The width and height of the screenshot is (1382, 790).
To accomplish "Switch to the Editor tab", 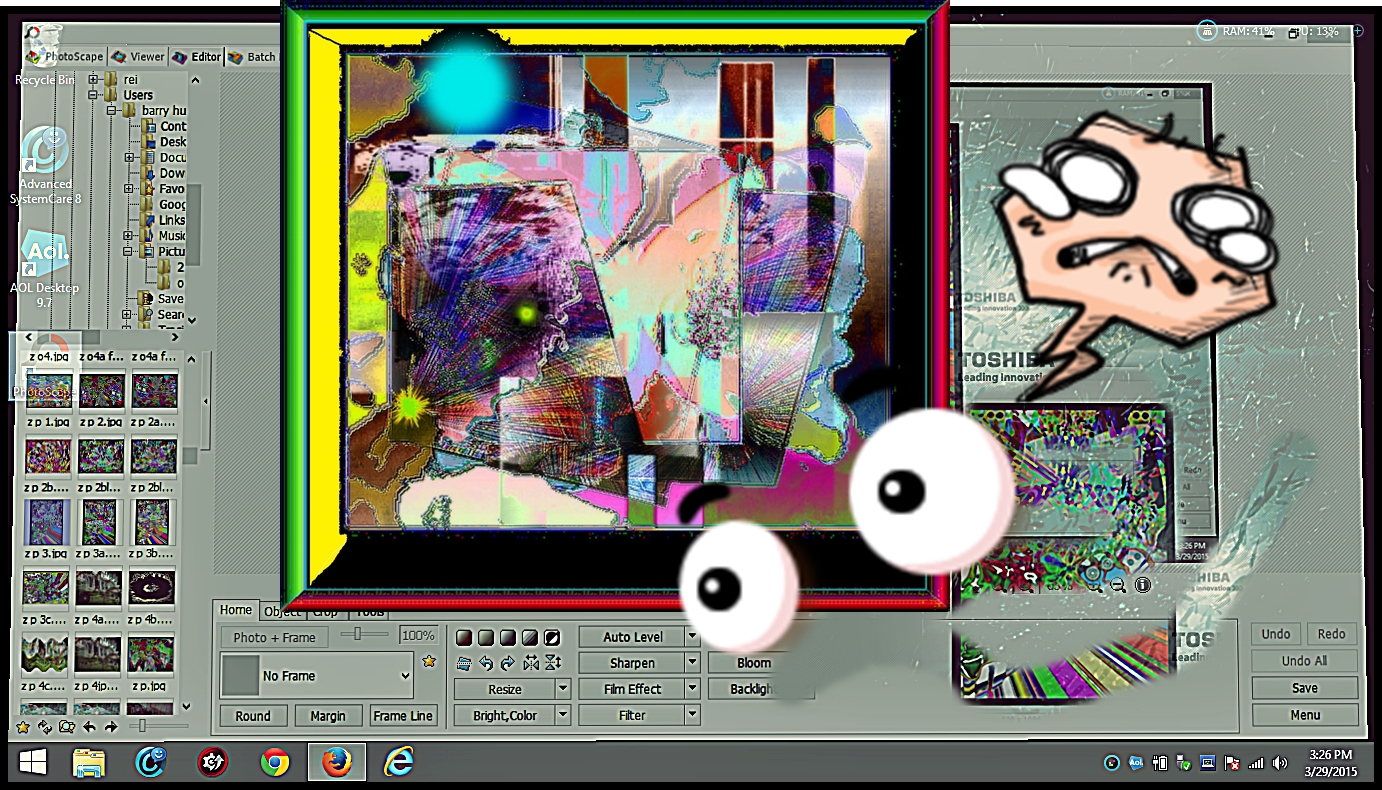I will 197,57.
